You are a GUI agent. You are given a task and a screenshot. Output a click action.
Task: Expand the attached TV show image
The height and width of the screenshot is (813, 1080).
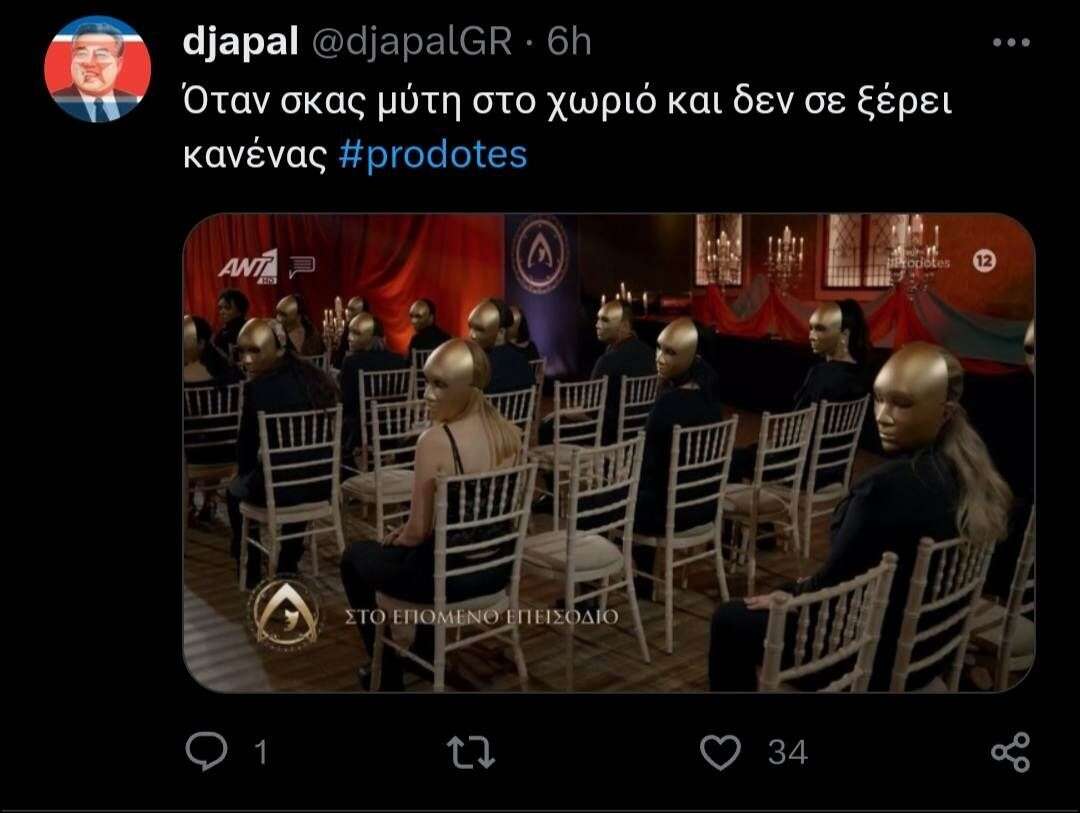(x=609, y=453)
